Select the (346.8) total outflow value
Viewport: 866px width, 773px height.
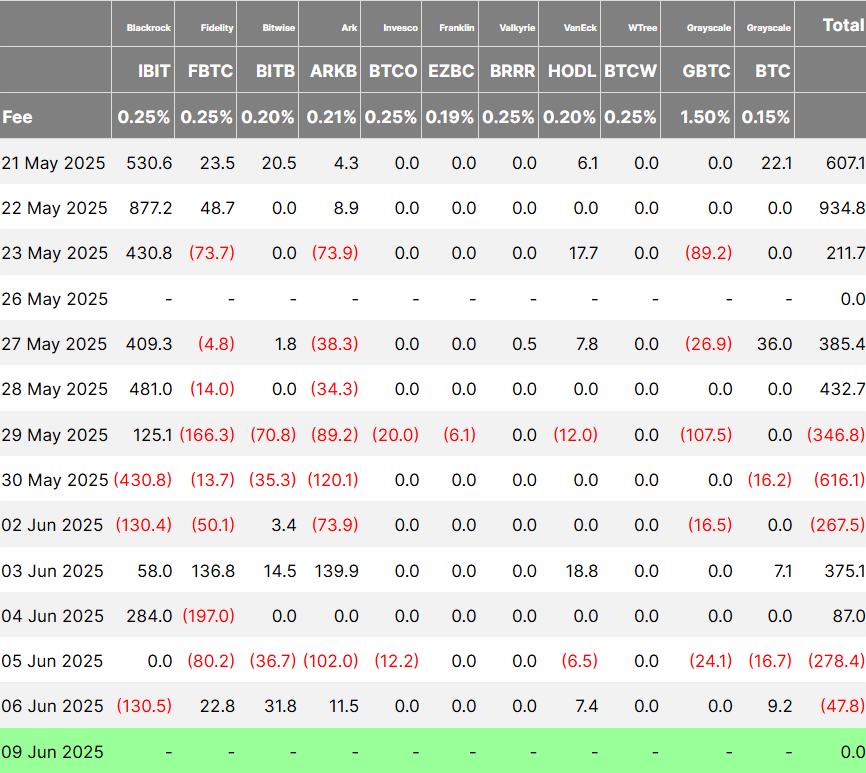click(x=836, y=435)
